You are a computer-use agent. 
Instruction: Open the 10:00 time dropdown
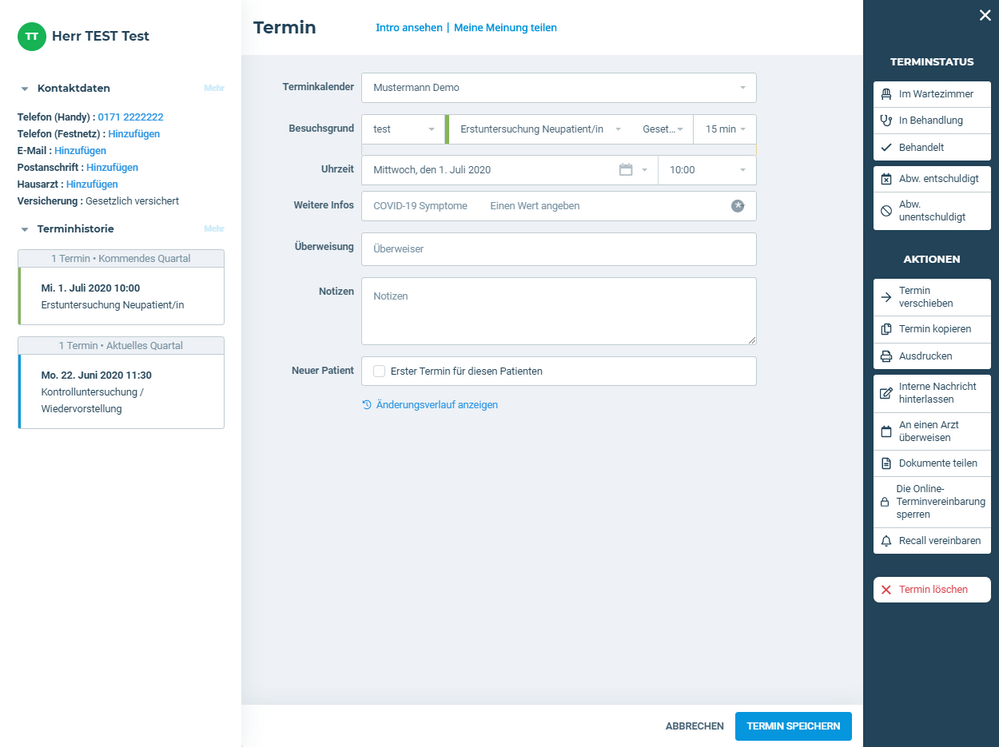point(707,170)
